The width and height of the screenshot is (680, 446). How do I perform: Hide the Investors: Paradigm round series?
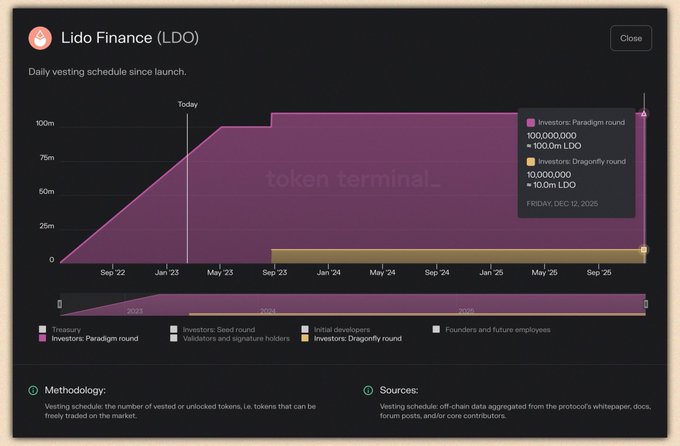42,339
